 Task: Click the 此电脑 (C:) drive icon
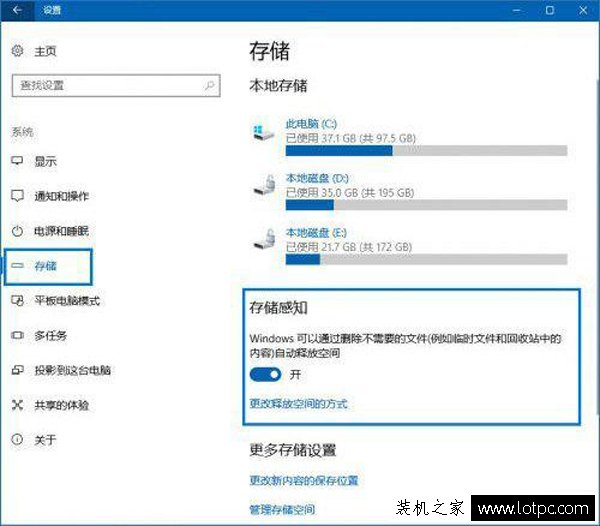click(263, 132)
